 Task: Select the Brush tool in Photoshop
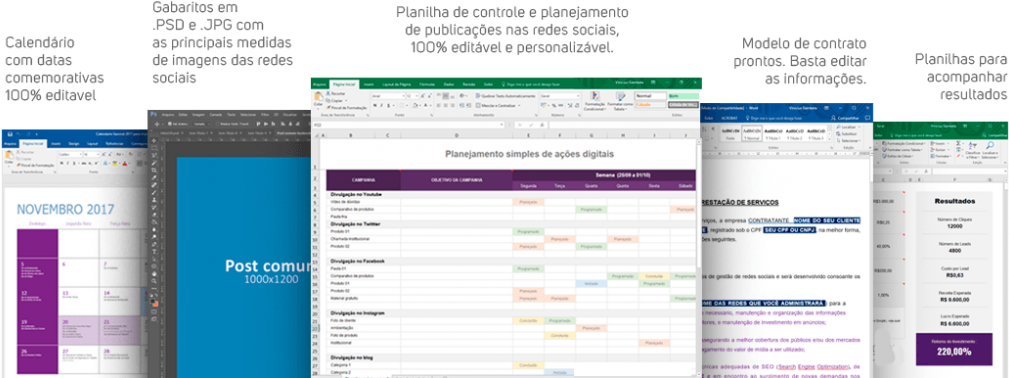click(154, 193)
